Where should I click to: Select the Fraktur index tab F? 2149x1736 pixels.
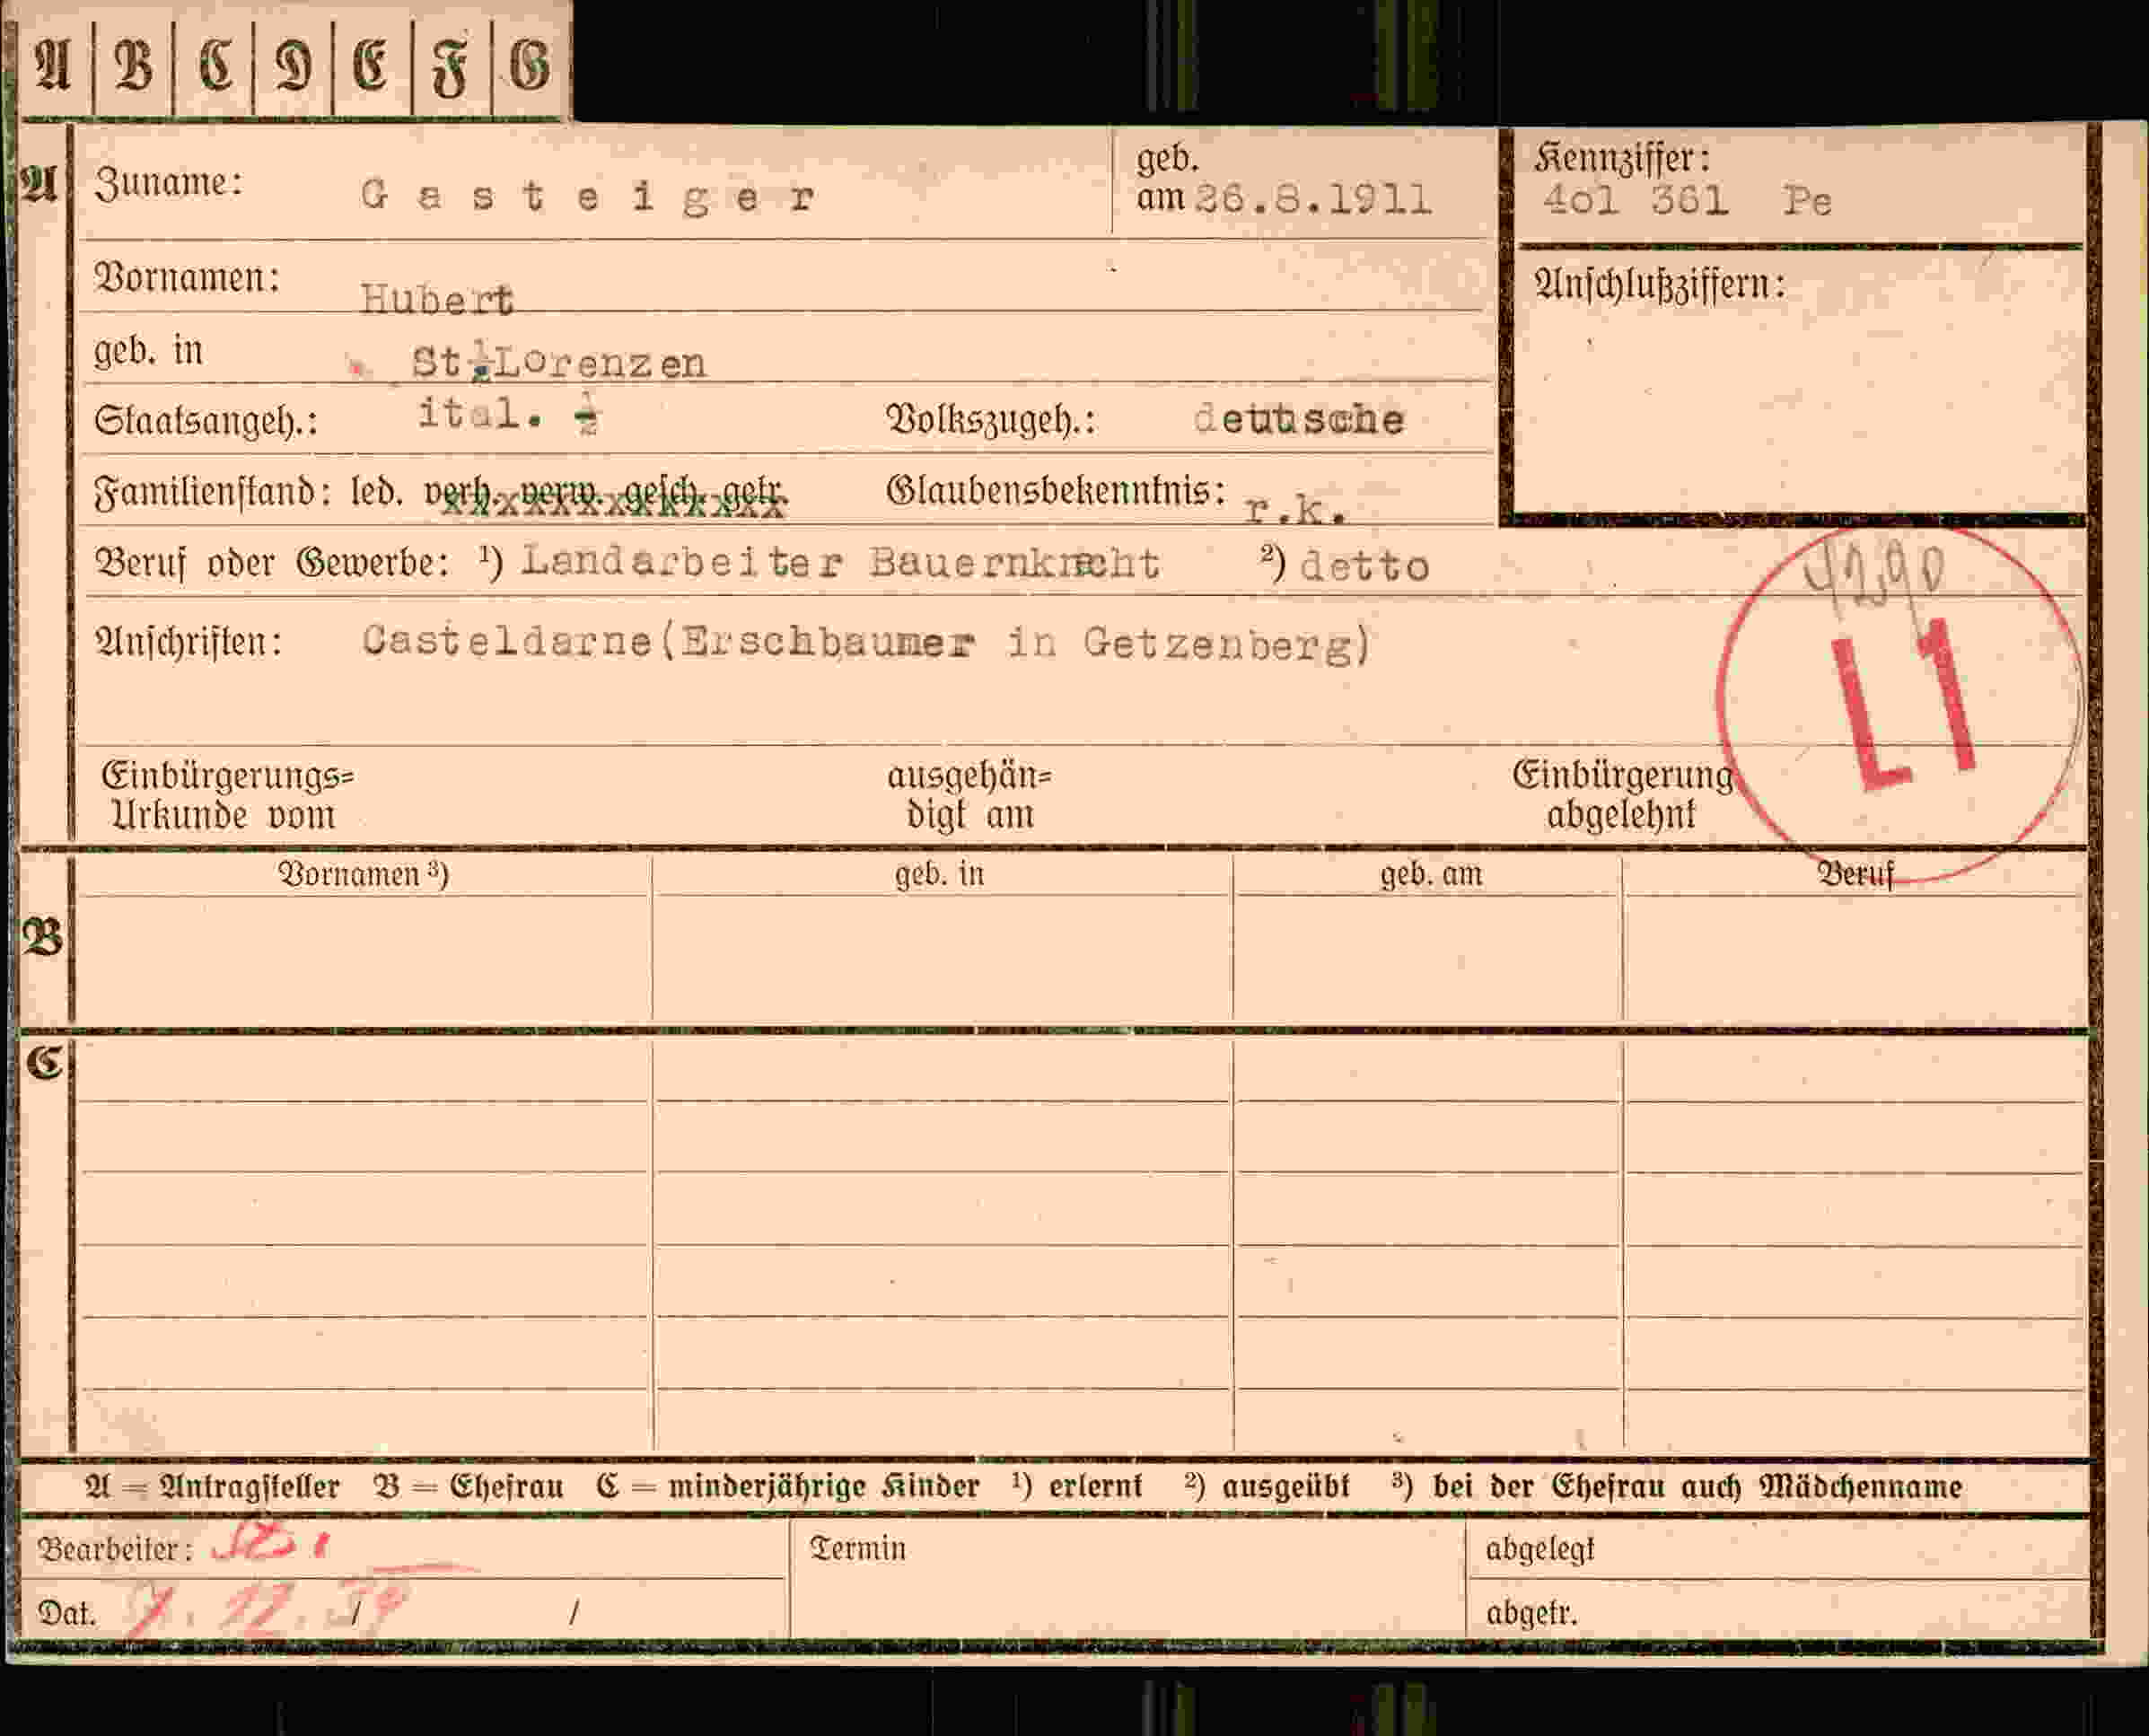(451, 66)
